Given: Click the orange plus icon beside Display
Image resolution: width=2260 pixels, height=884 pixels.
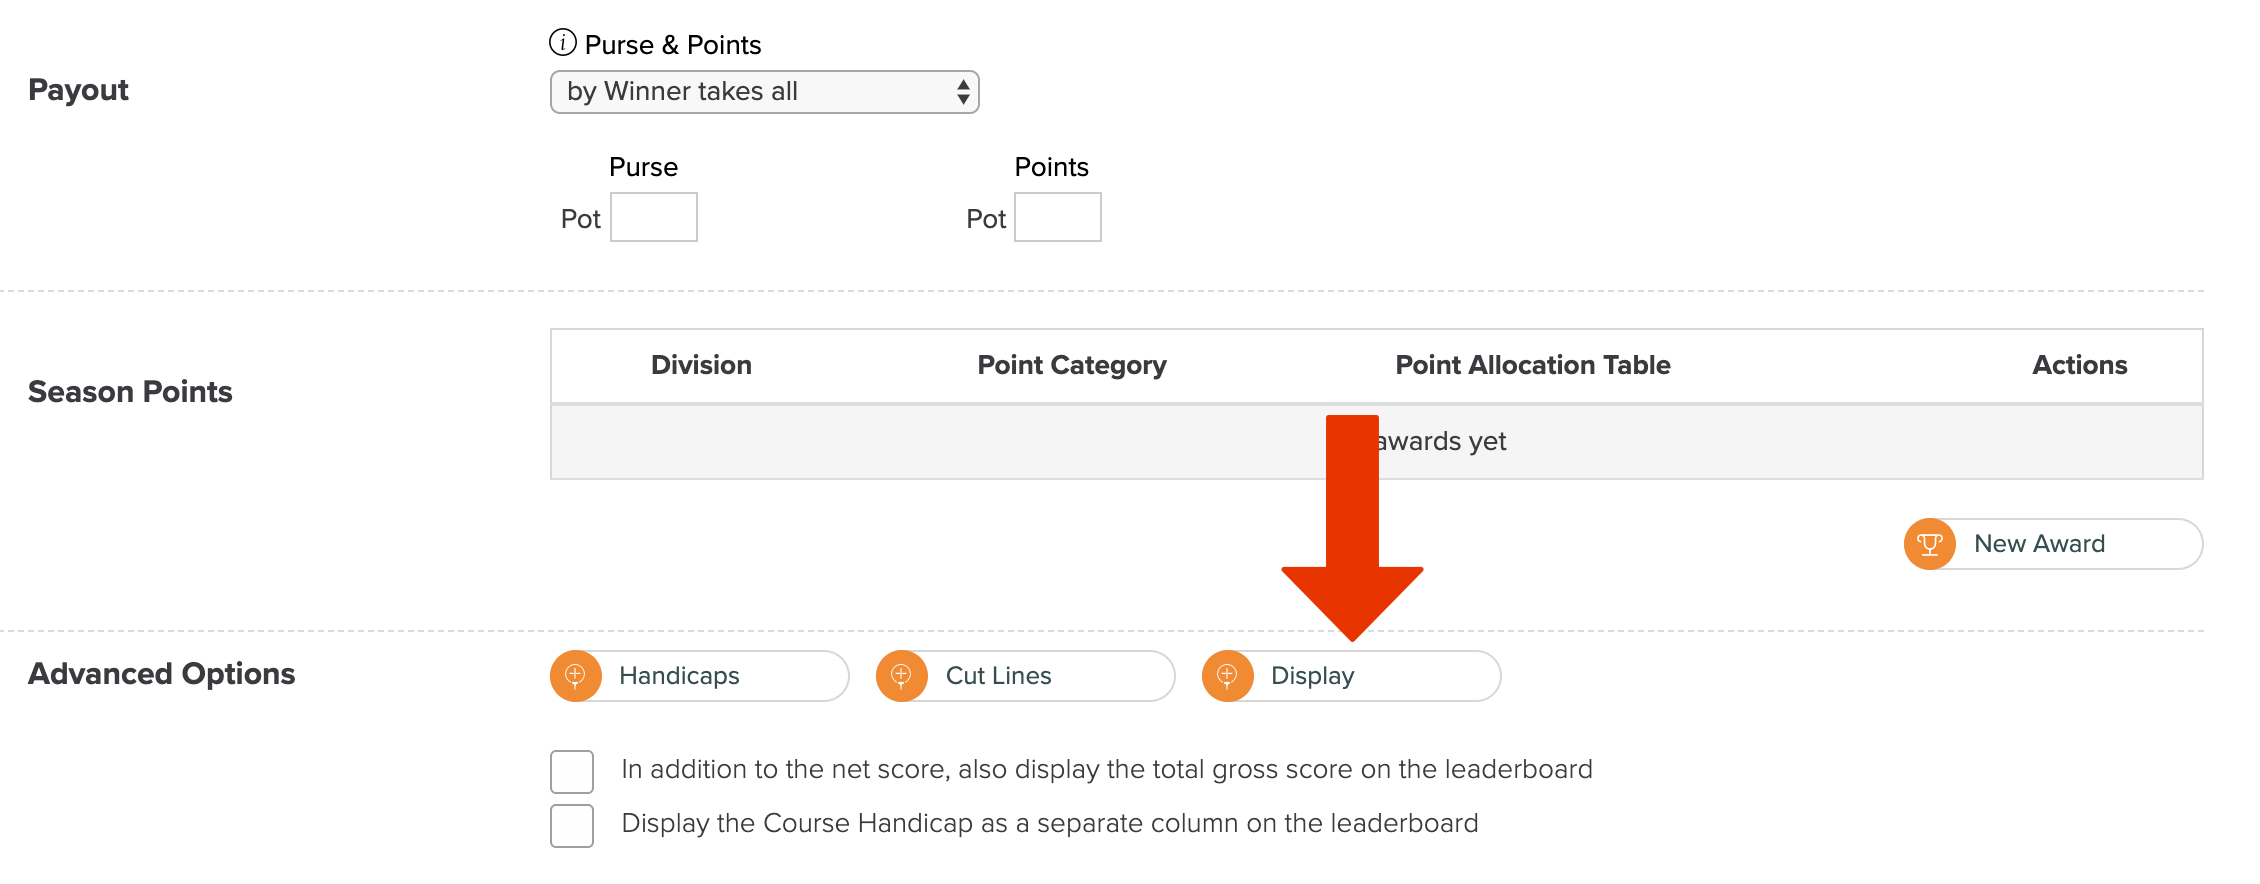Looking at the screenshot, I should pyautogui.click(x=1227, y=676).
